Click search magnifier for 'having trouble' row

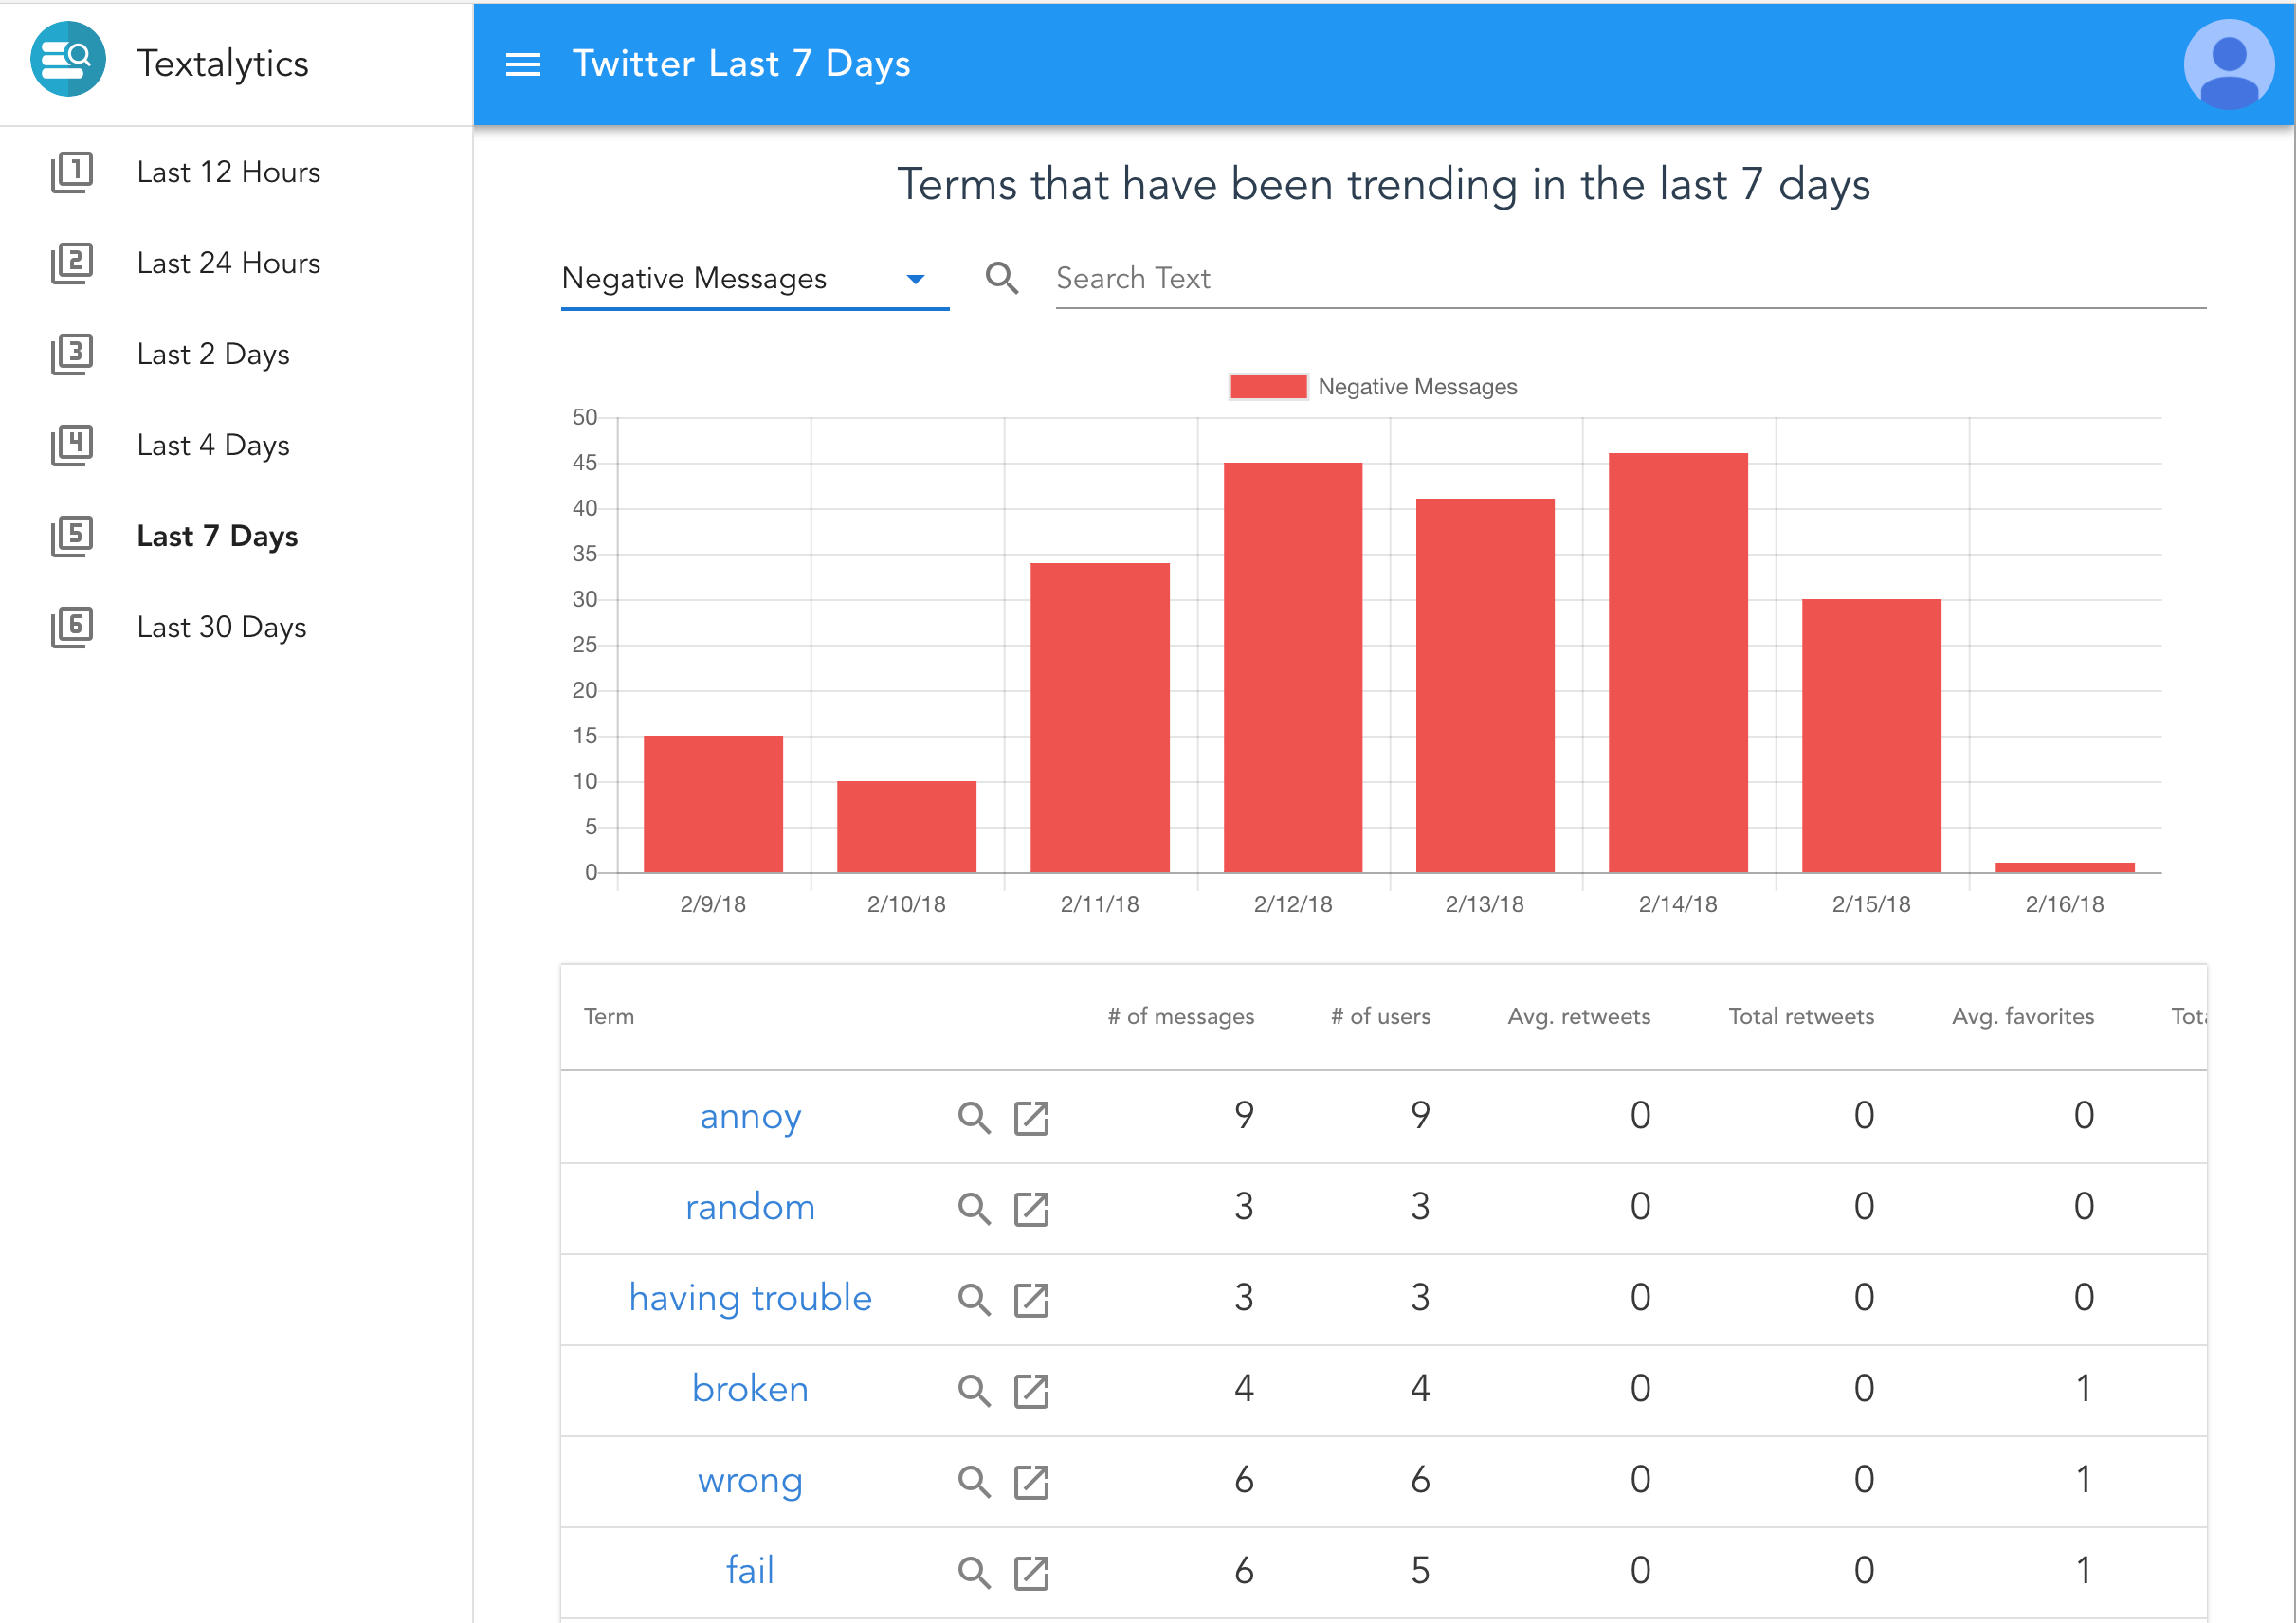(973, 1299)
